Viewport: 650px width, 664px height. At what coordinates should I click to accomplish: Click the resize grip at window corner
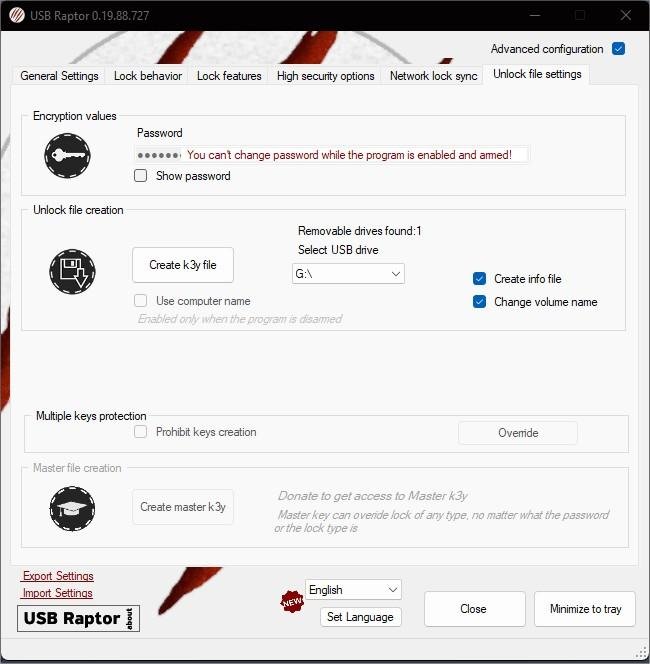click(x=641, y=653)
